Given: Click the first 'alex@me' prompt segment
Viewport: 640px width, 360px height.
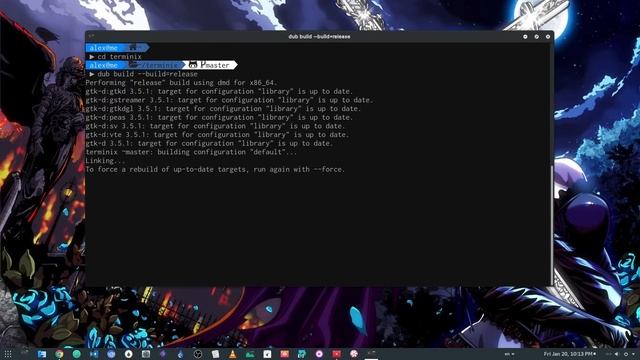Looking at the screenshot, I should coord(103,48).
